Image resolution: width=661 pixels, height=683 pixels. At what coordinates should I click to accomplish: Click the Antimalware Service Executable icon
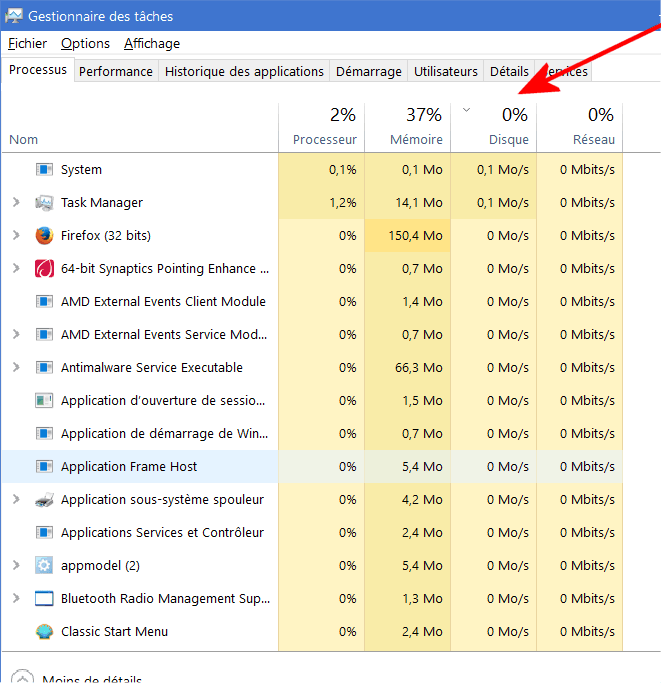(x=44, y=368)
